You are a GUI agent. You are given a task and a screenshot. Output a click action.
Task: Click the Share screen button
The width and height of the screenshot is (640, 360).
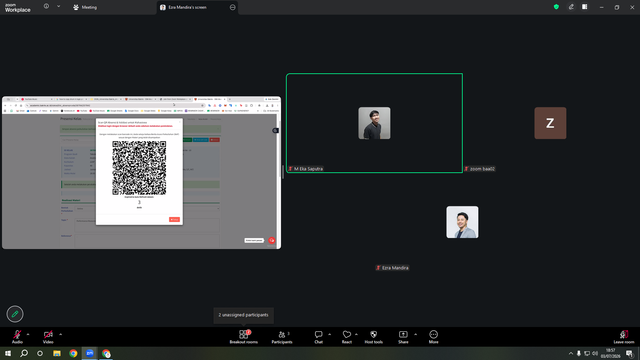click(x=403, y=337)
